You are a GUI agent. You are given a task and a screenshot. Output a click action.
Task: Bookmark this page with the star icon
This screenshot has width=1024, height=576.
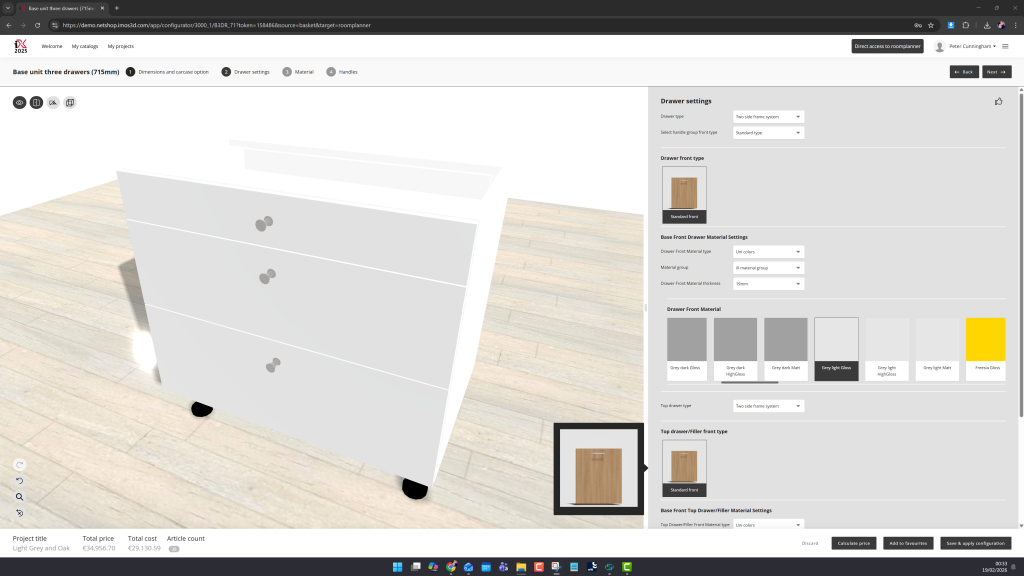(931, 25)
